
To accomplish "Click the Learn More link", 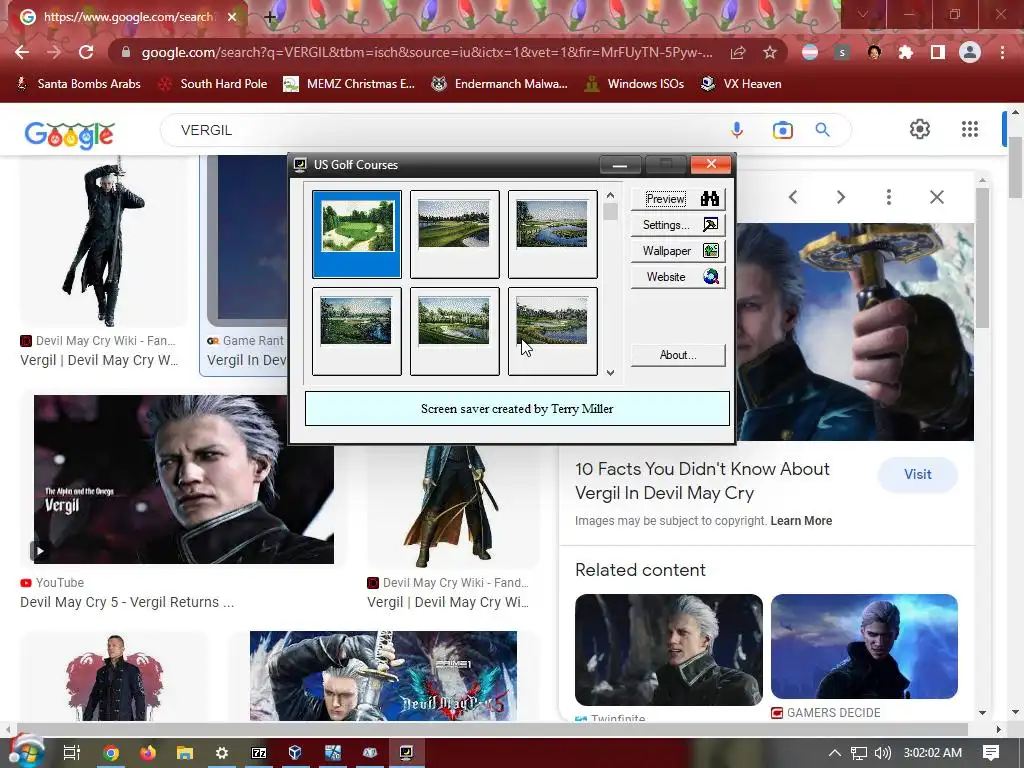I will coord(801,520).
